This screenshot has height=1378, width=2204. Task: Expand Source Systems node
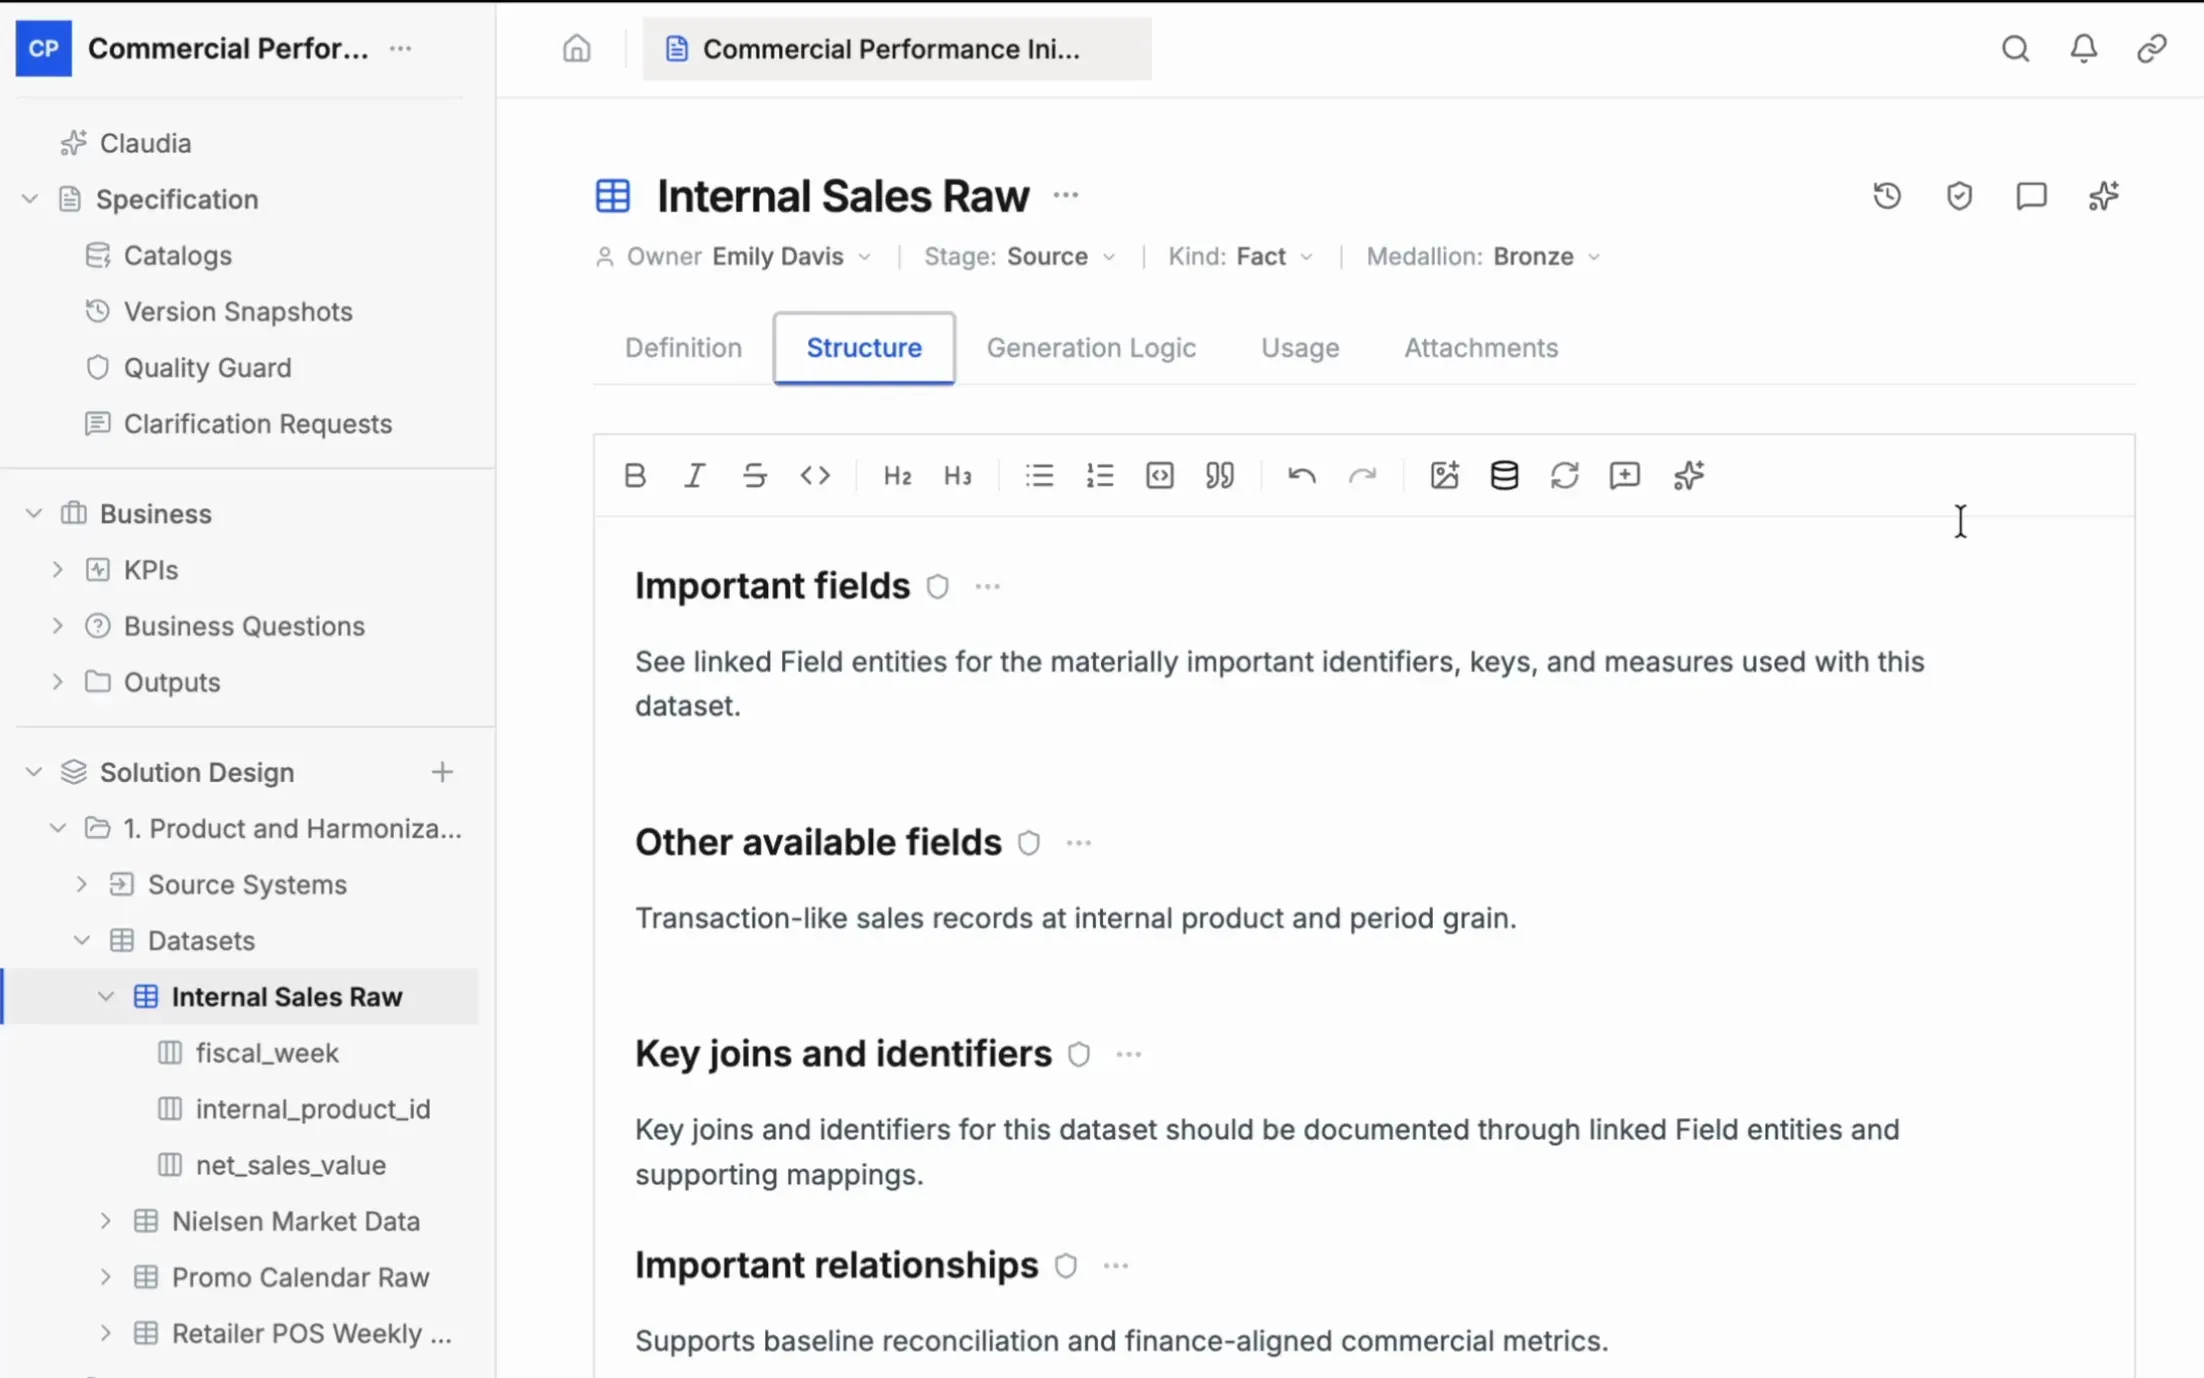81,884
